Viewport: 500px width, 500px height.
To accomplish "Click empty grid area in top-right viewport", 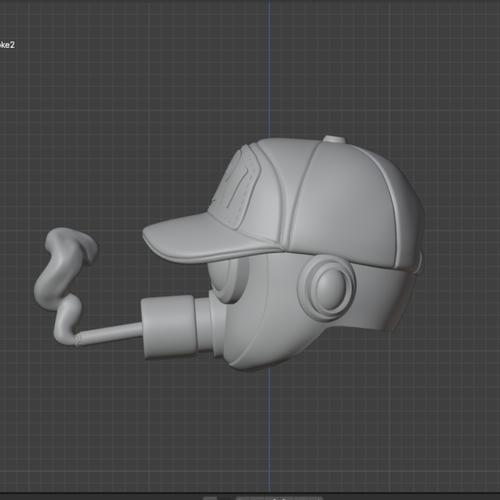I will pos(433,67).
